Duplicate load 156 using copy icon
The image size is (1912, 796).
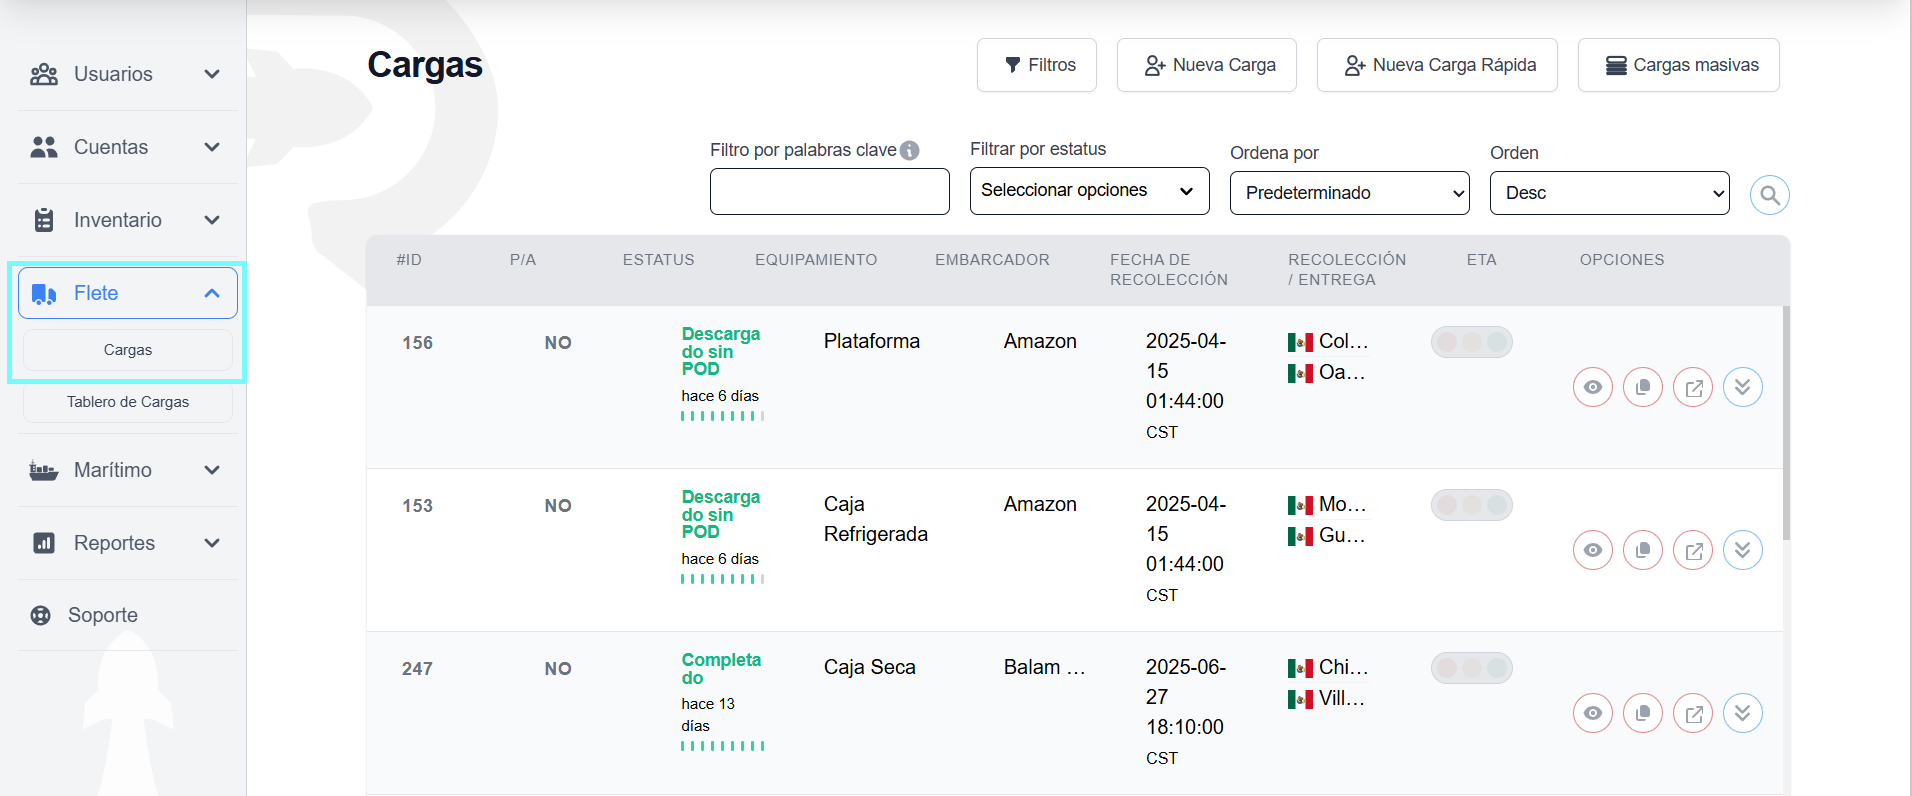tap(1642, 387)
